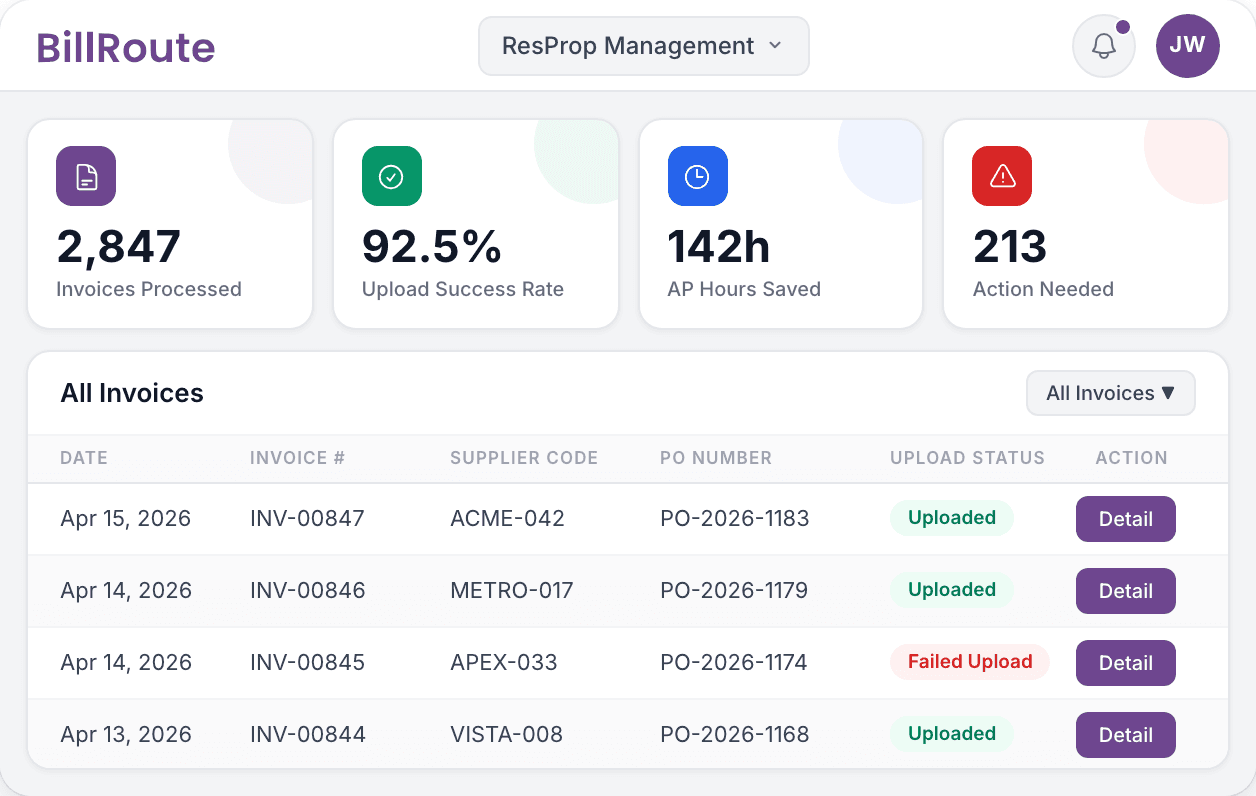Open the Invoices Processed document icon
This screenshot has width=1256, height=796.
coord(85,176)
